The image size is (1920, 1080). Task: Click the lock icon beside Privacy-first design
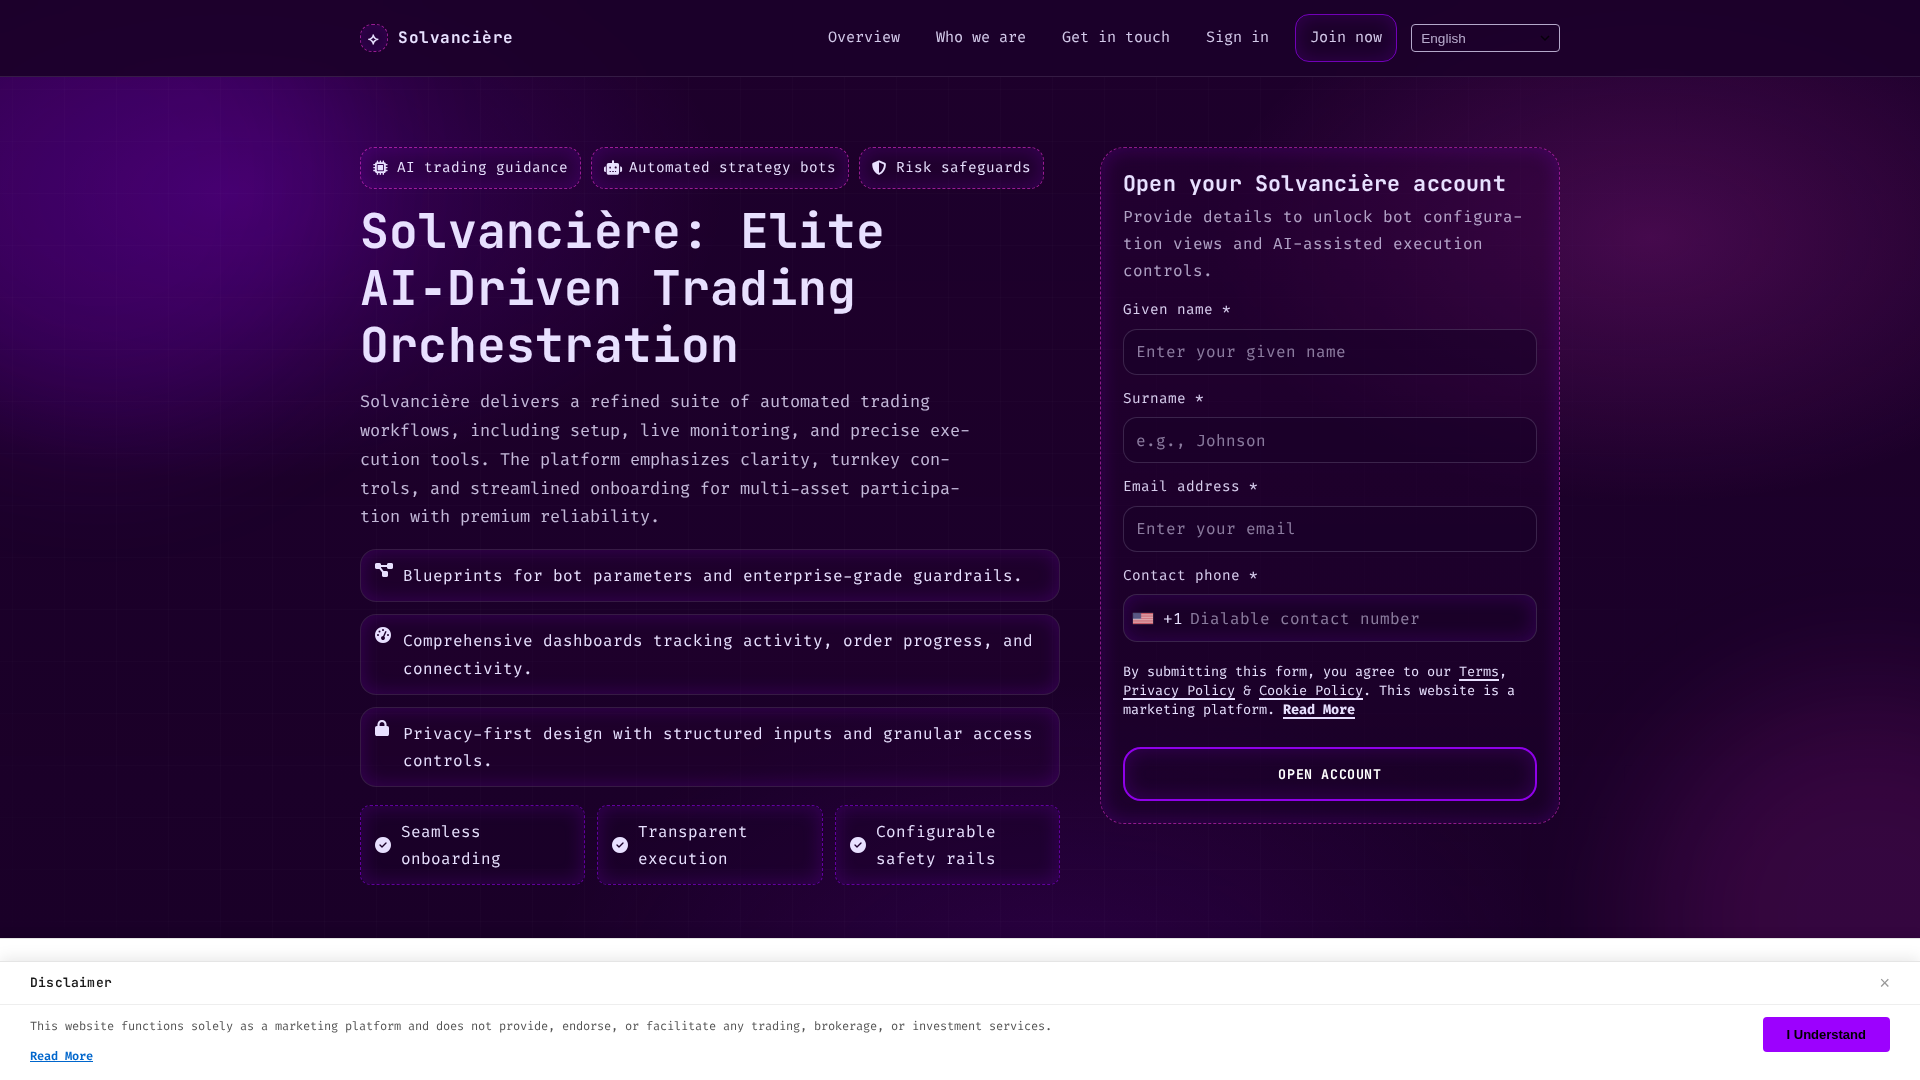382,728
